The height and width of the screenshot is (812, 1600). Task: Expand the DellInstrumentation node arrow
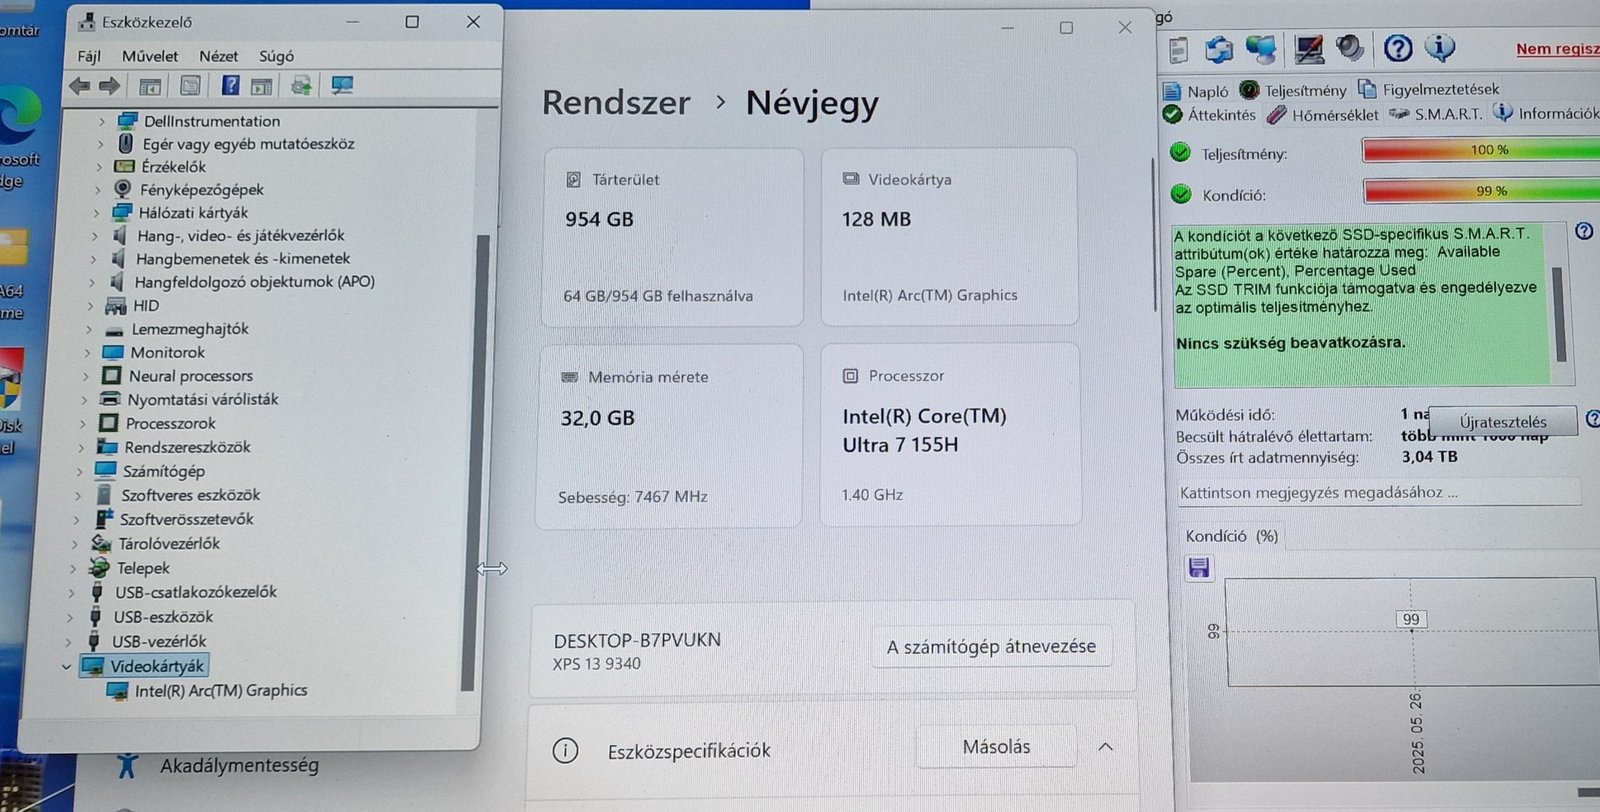pos(102,121)
